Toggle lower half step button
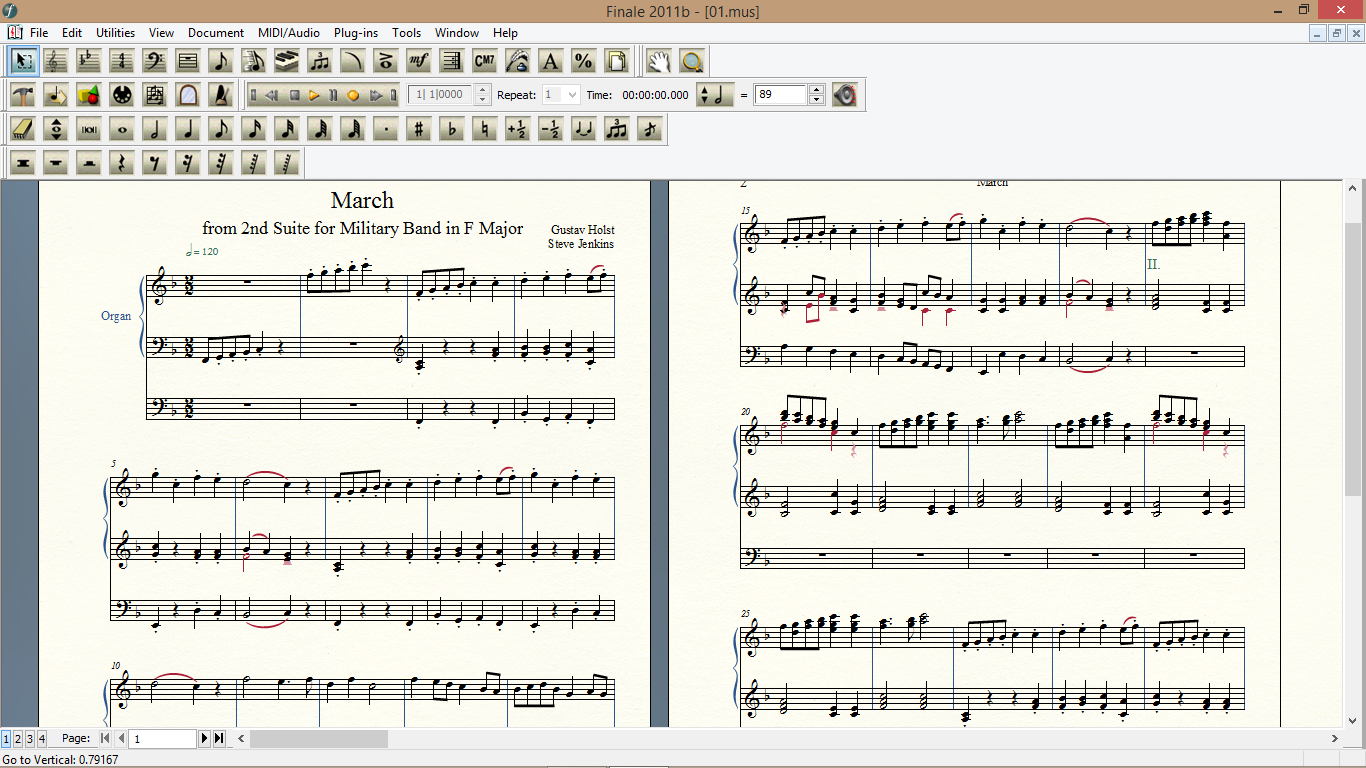 click(551, 129)
